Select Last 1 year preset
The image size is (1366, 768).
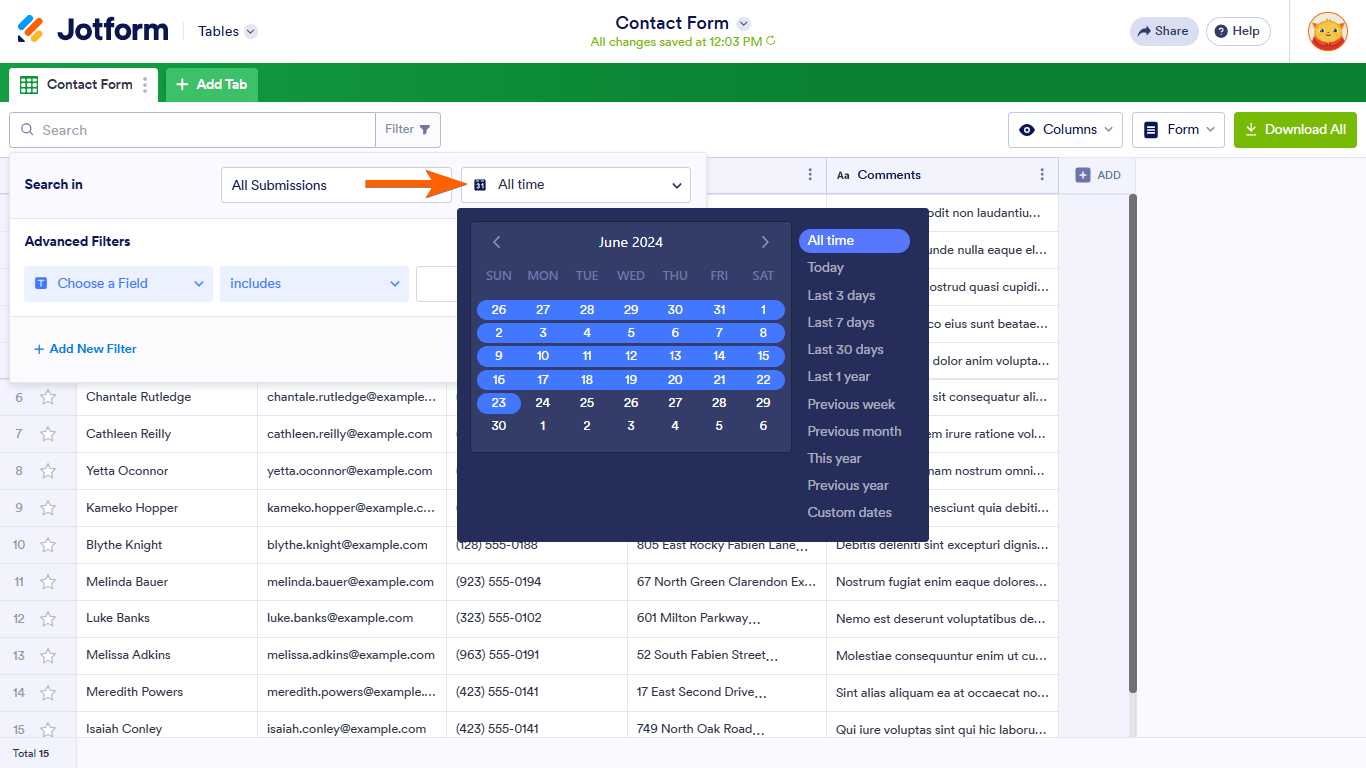[839, 377]
